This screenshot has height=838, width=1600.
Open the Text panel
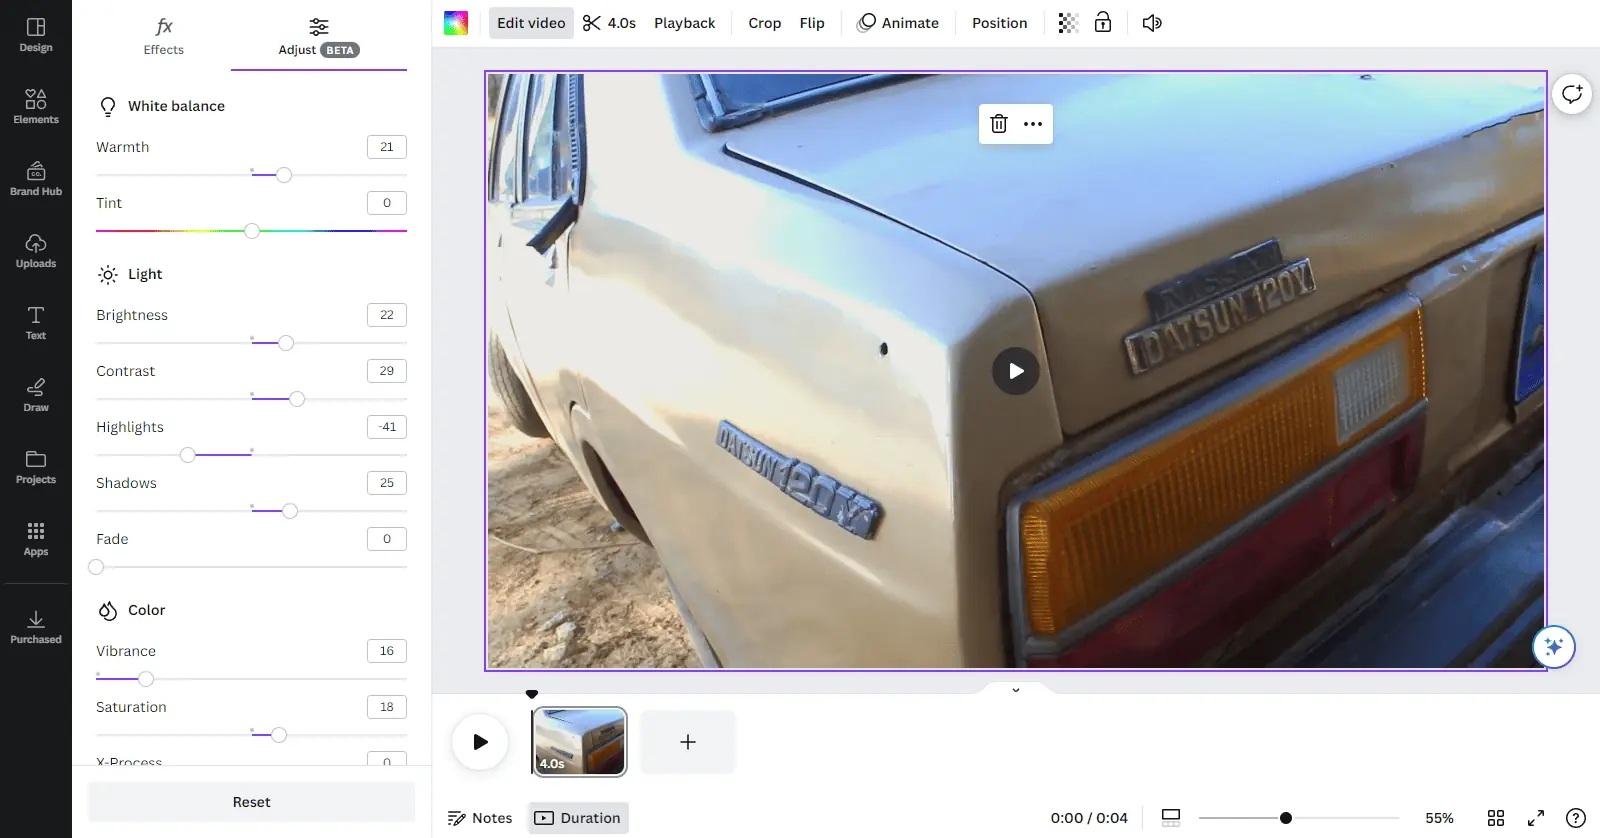pos(36,322)
